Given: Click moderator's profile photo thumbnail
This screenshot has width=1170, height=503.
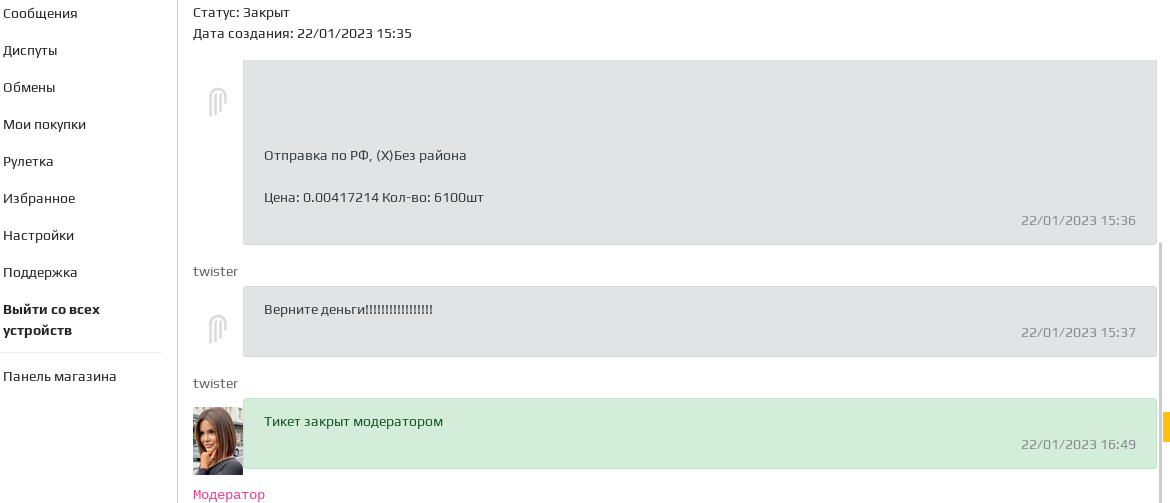Looking at the screenshot, I should [x=218, y=440].
